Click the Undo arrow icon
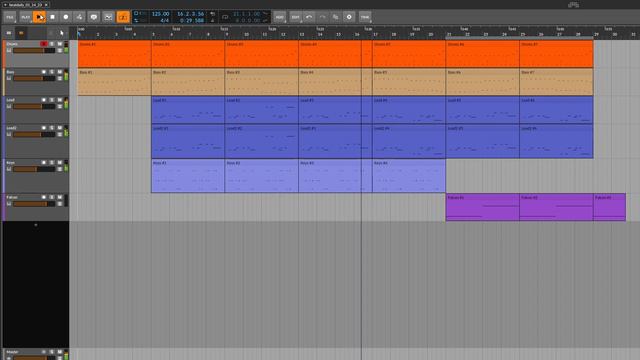Image resolution: width=640 pixels, height=360 pixels. click(309, 17)
